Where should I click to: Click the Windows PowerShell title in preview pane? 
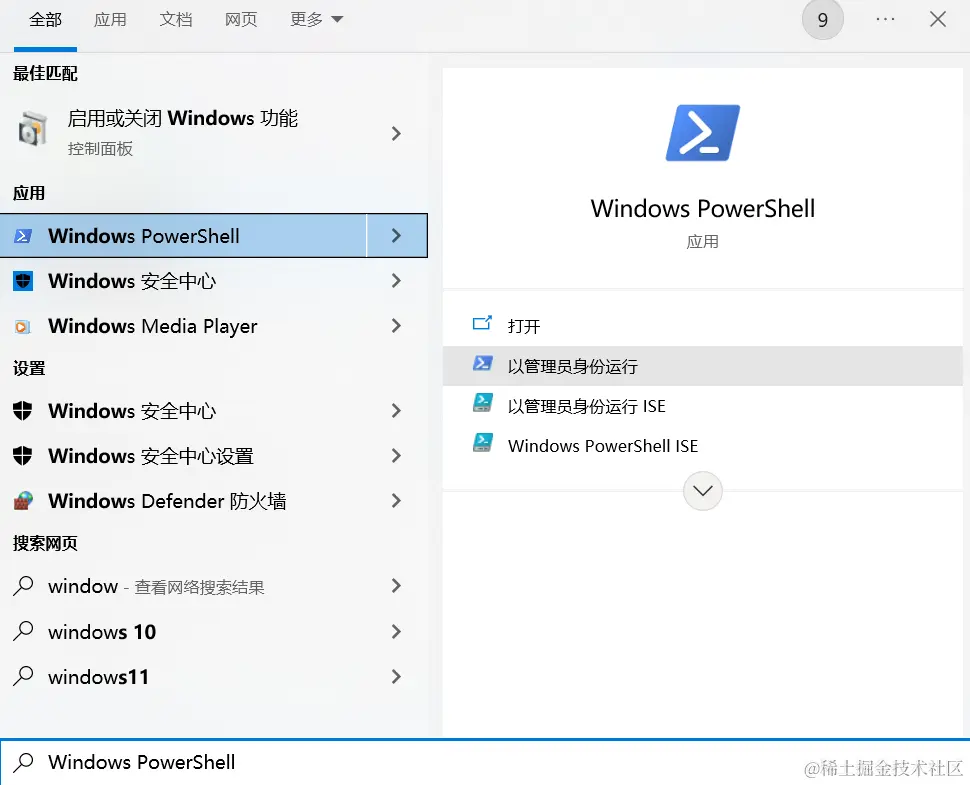click(703, 208)
